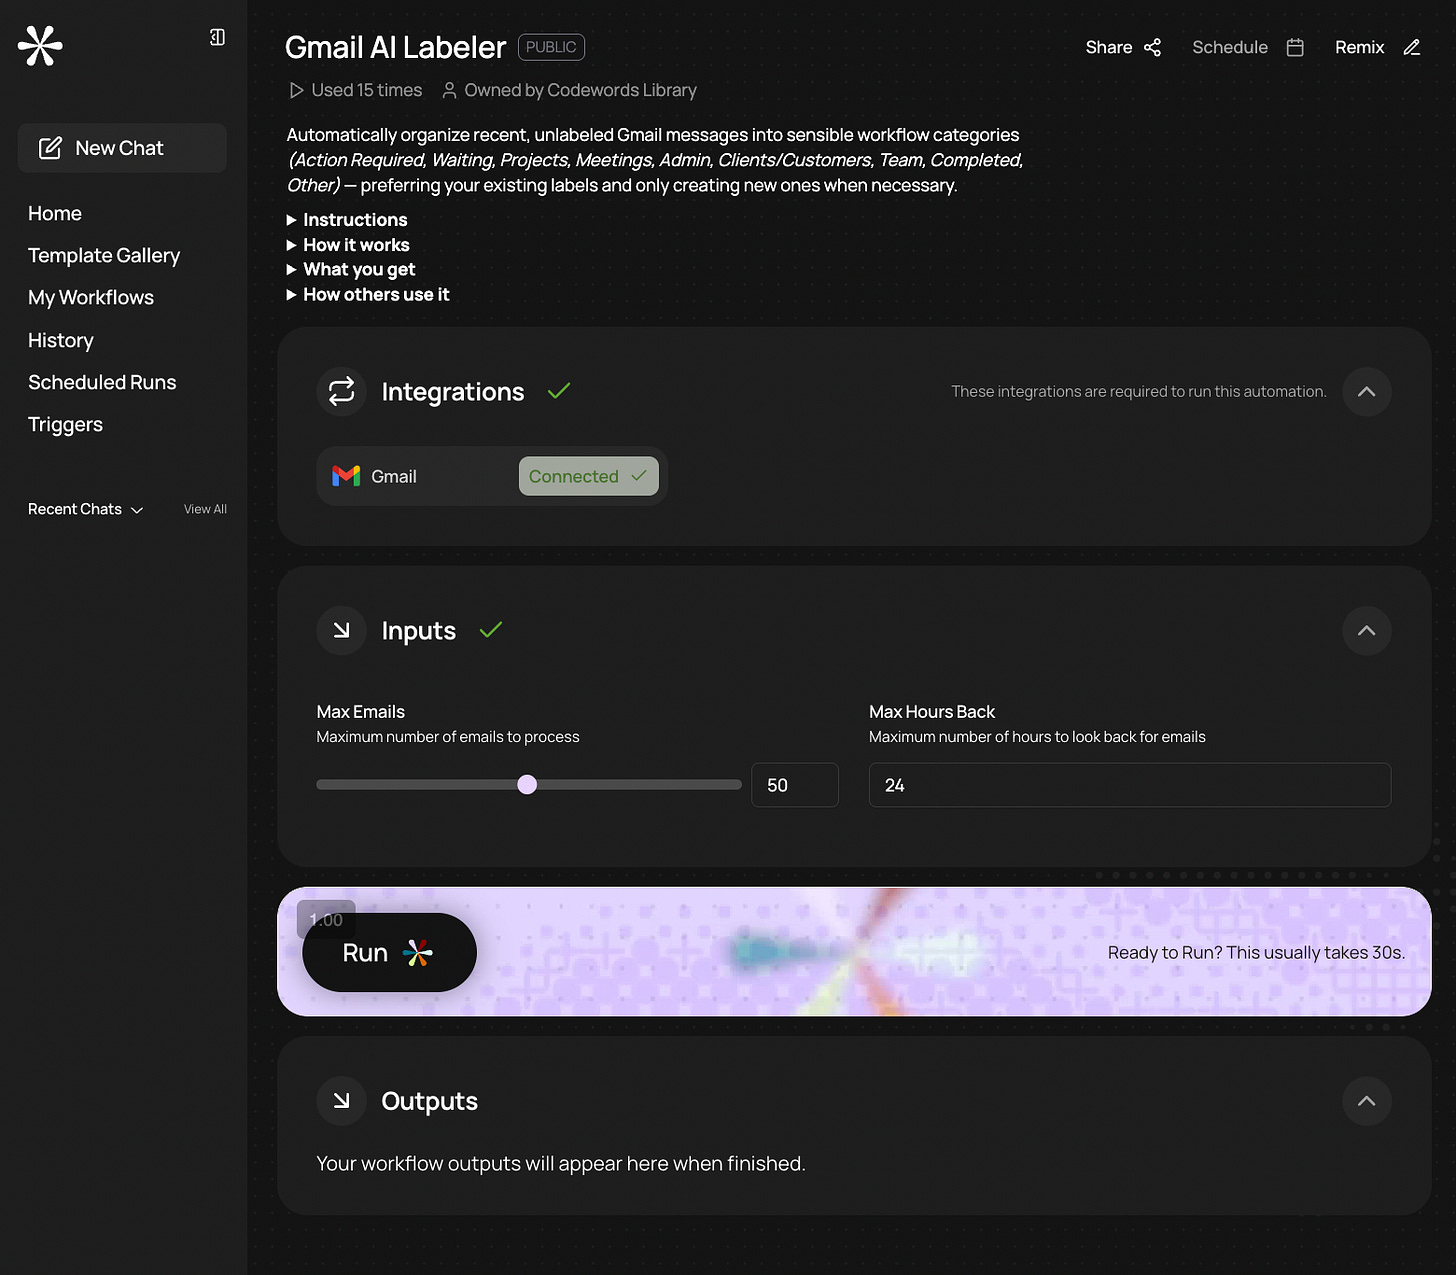1456x1275 pixels.
Task: Click the PUBLIC badge
Action: pyautogui.click(x=551, y=47)
